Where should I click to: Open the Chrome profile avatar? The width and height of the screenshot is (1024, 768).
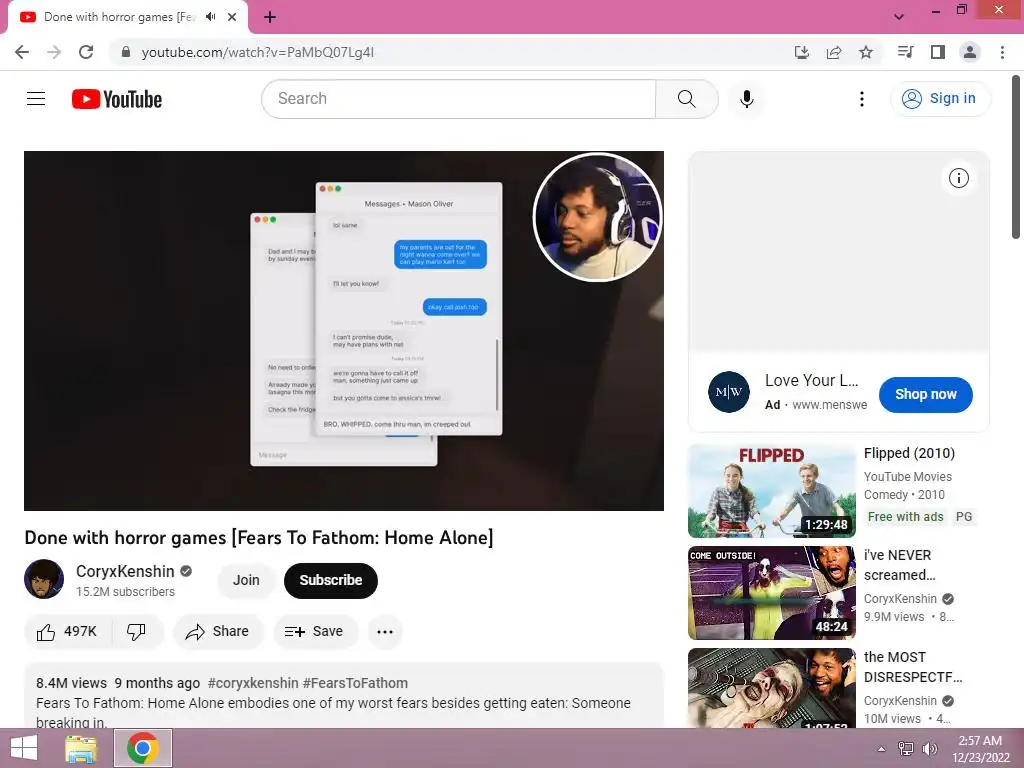pos(970,52)
